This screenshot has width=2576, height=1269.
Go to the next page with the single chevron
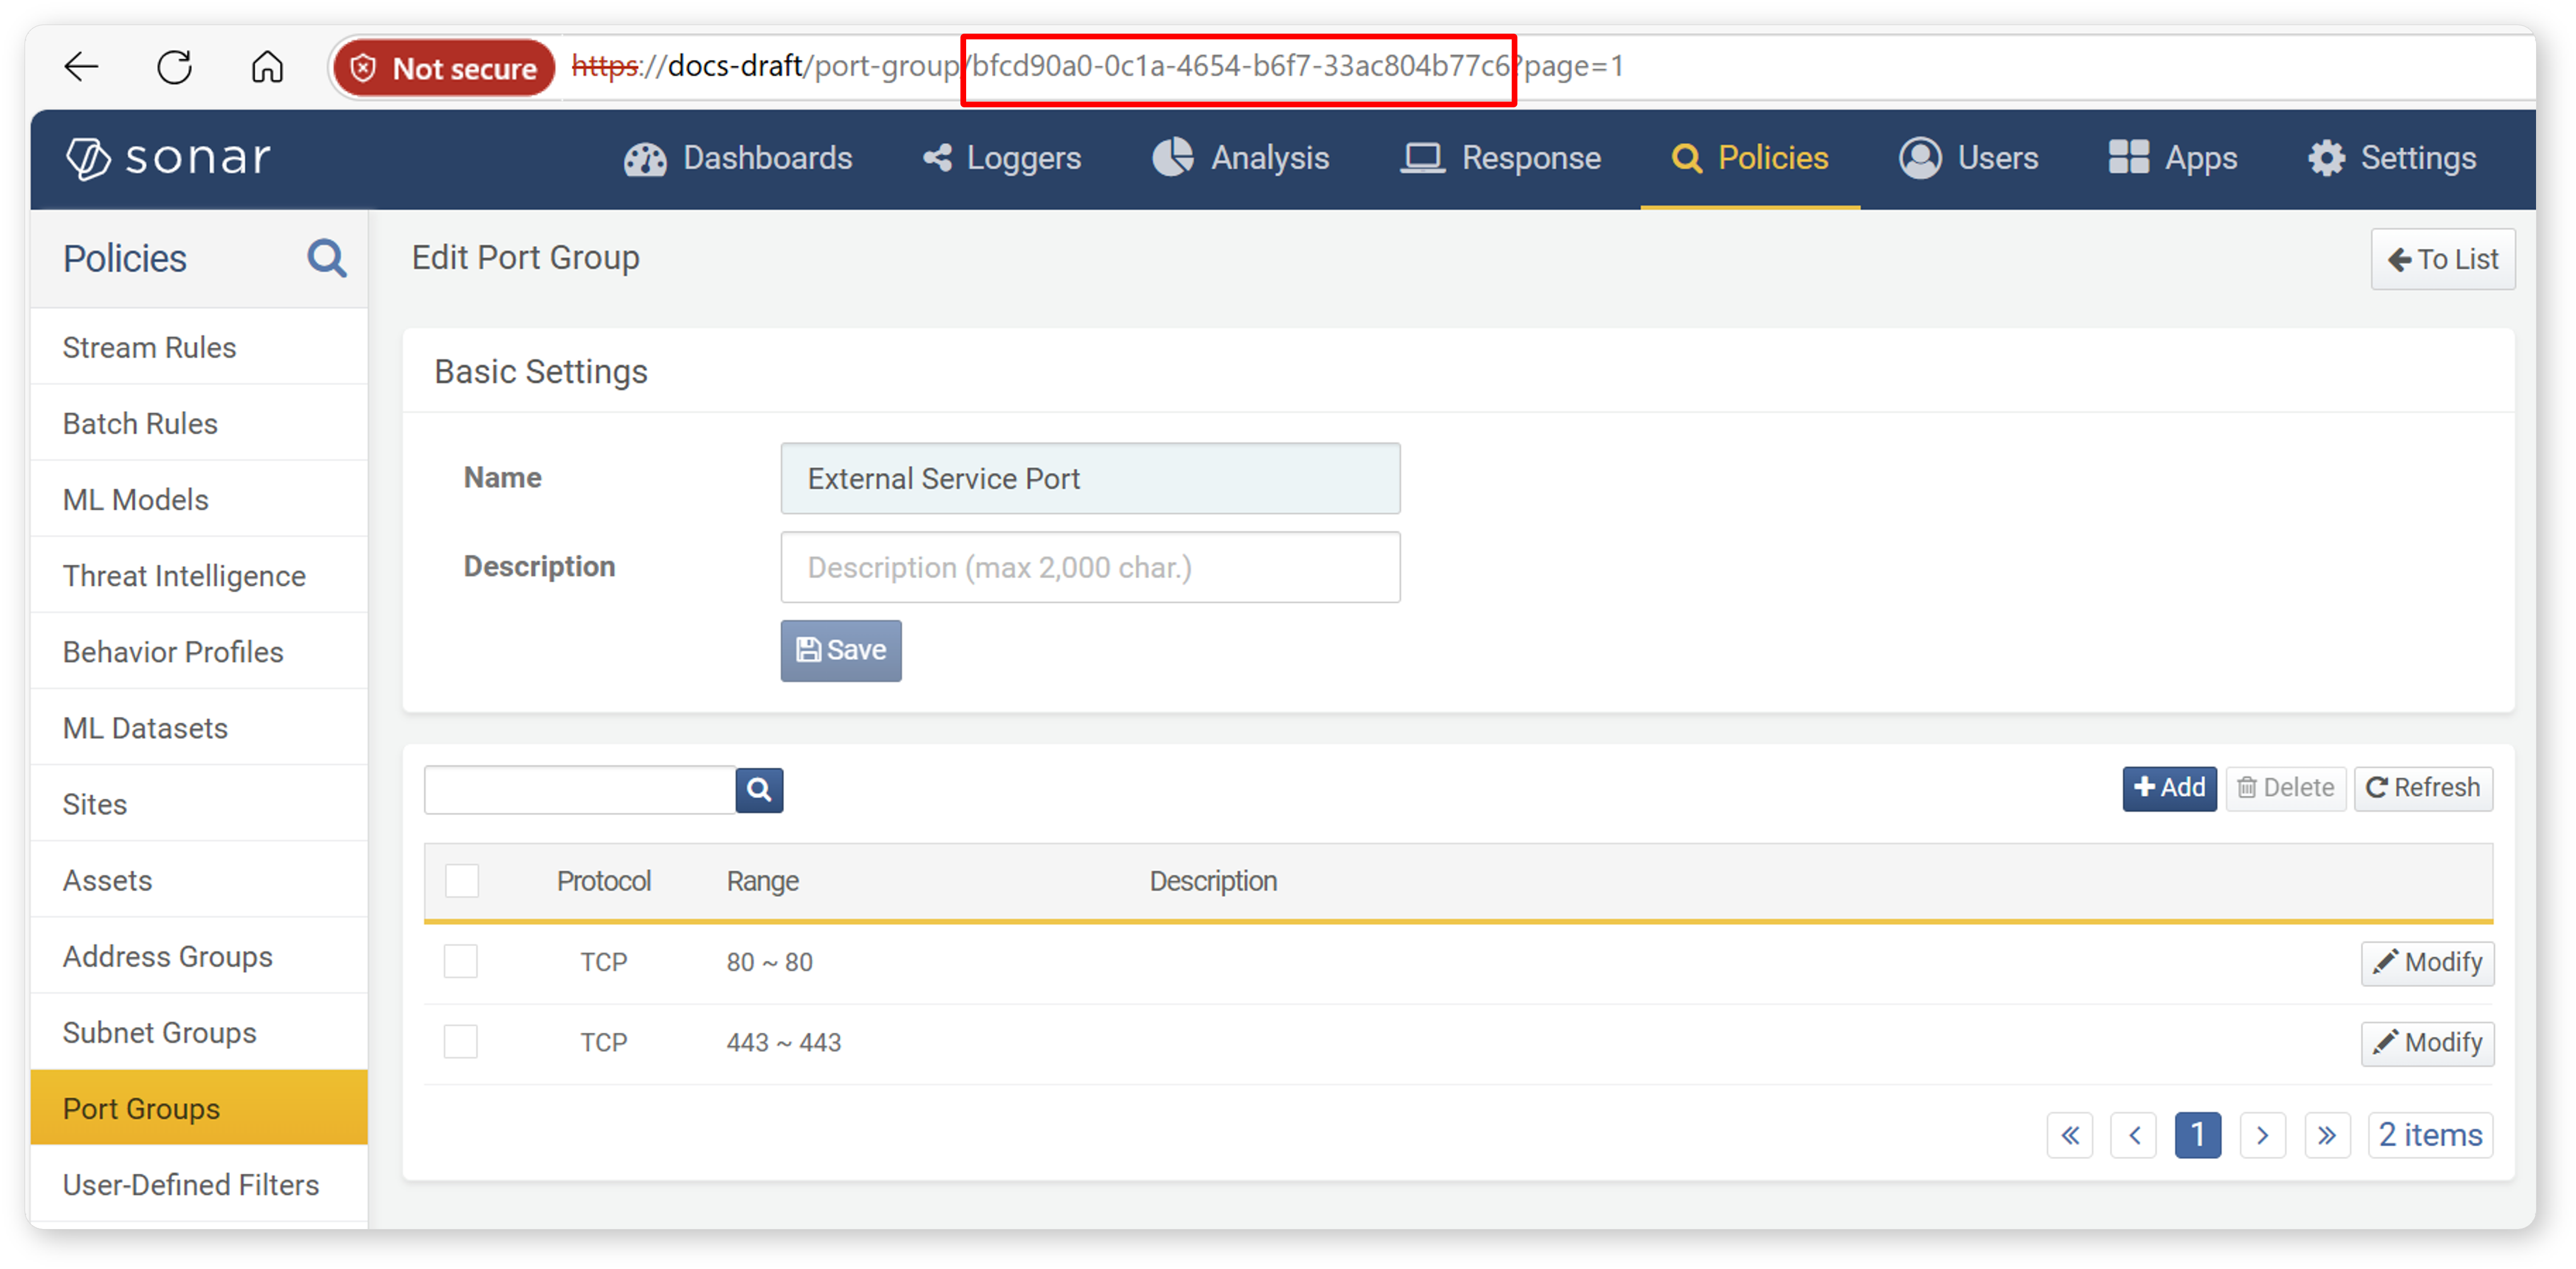click(2262, 1135)
